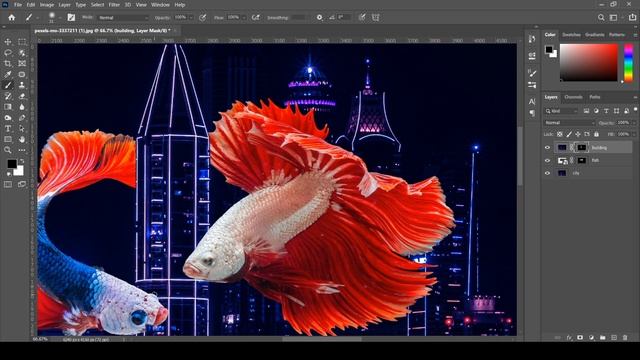The height and width of the screenshot is (360, 640).
Task: Open layer blend mode dropdown Normal
Action: pos(569,122)
